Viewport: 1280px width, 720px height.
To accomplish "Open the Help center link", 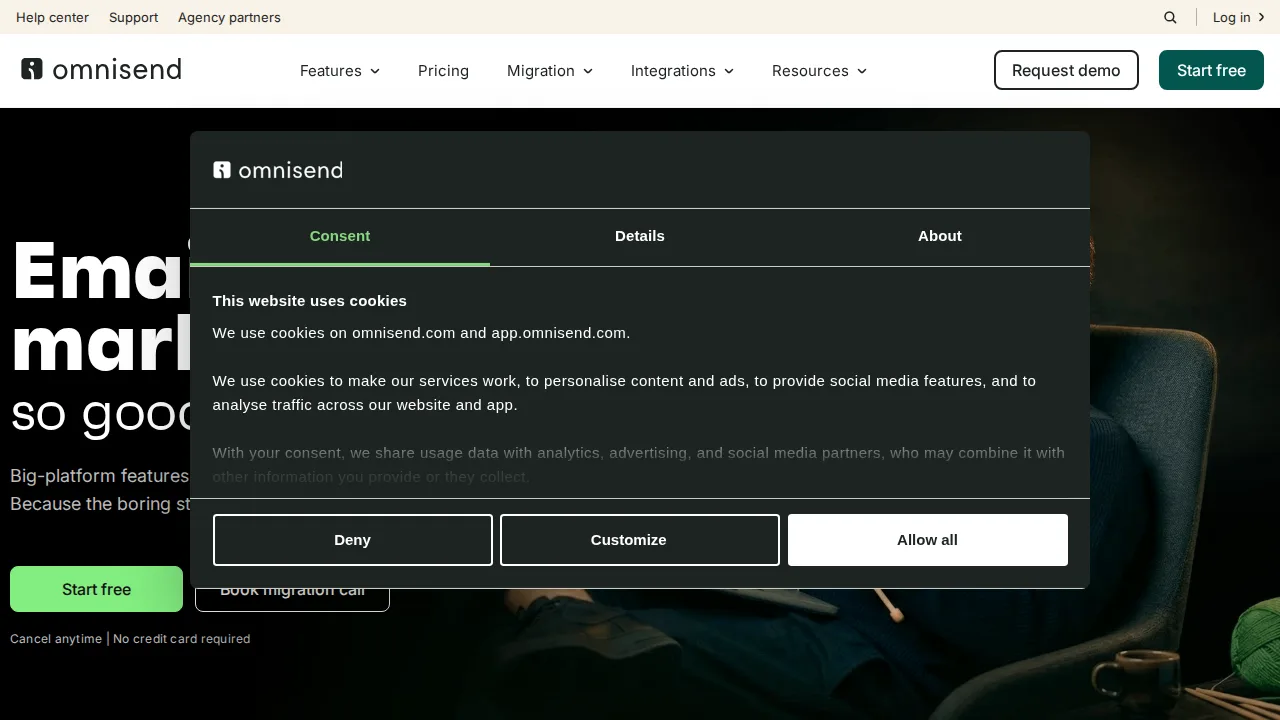I will point(52,17).
